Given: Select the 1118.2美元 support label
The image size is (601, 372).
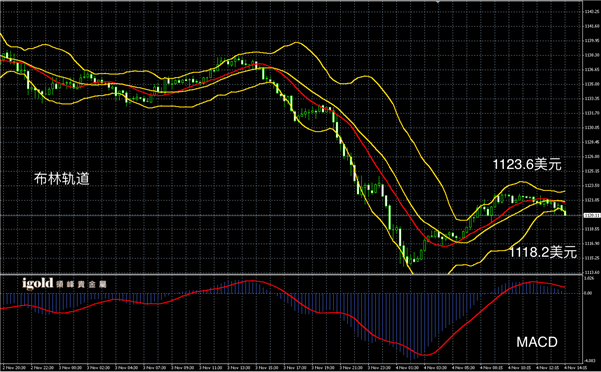Looking at the screenshot, I should tap(543, 252).
